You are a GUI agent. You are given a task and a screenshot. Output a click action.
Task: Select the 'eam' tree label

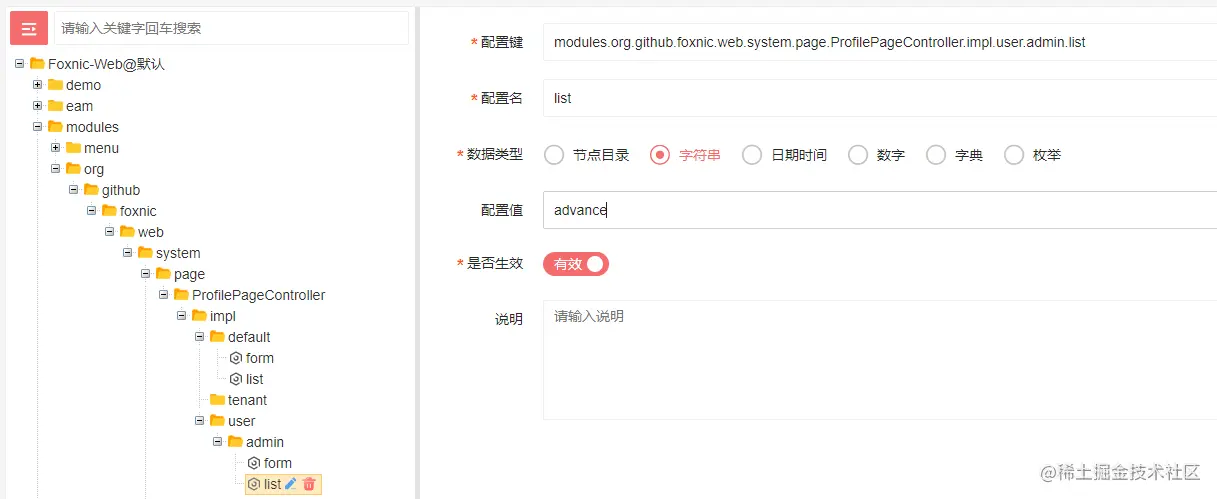point(79,106)
